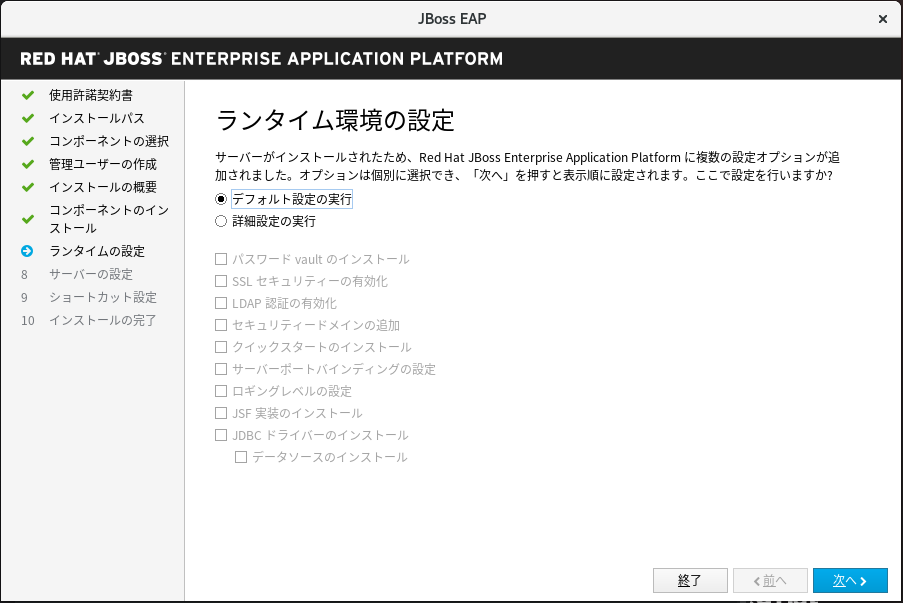Check データソースのインストール option
The image size is (903, 603).
coord(241,457)
